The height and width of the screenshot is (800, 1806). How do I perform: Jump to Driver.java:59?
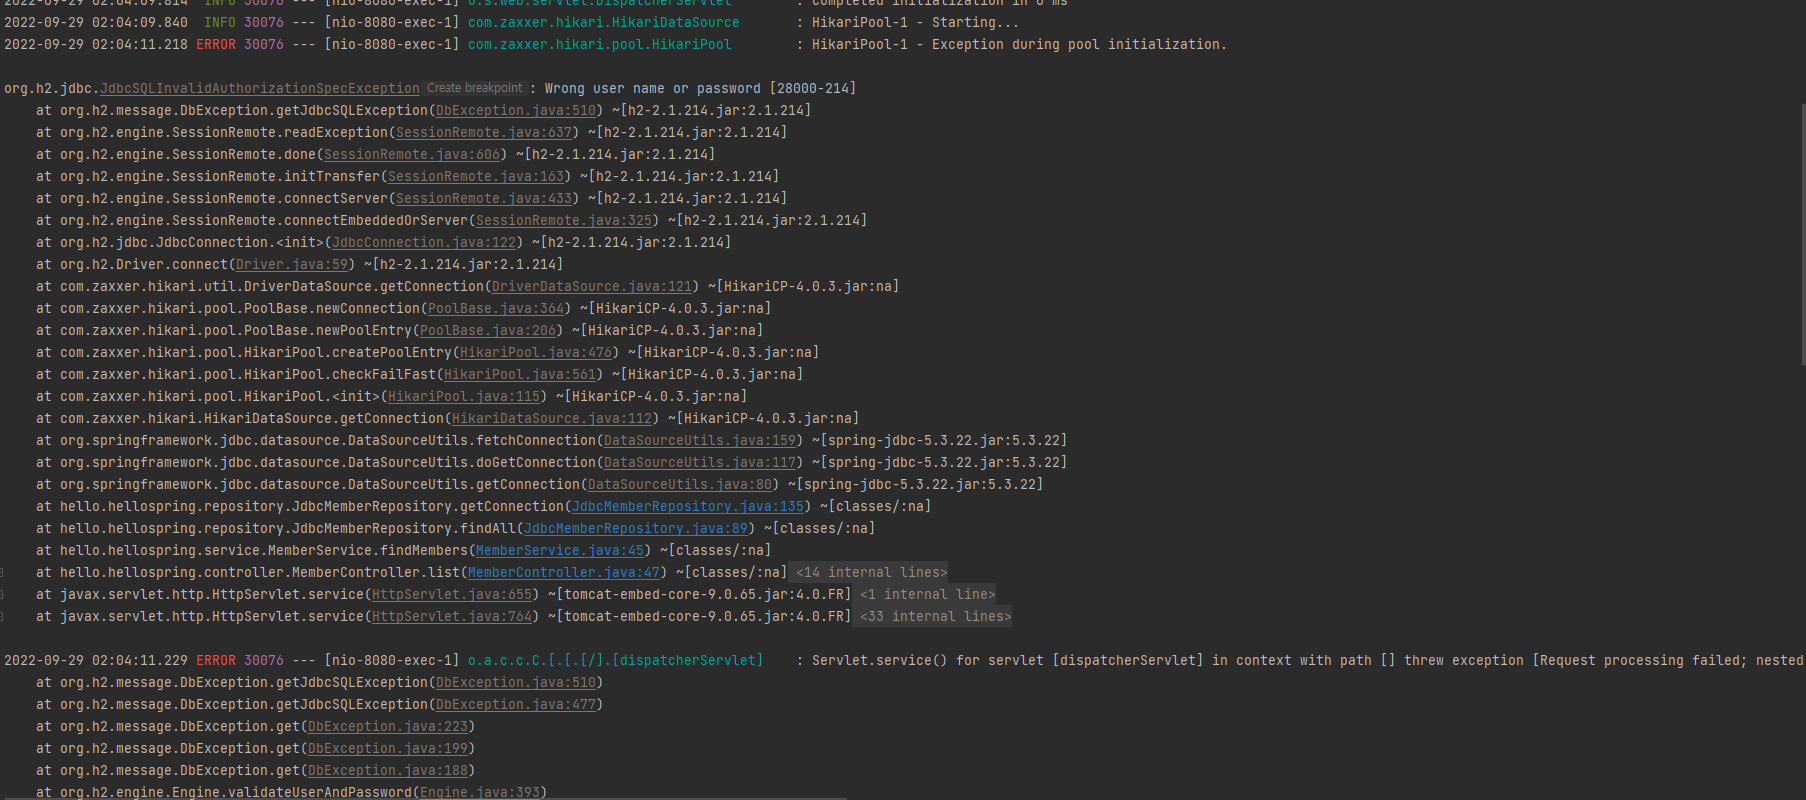pyautogui.click(x=292, y=264)
